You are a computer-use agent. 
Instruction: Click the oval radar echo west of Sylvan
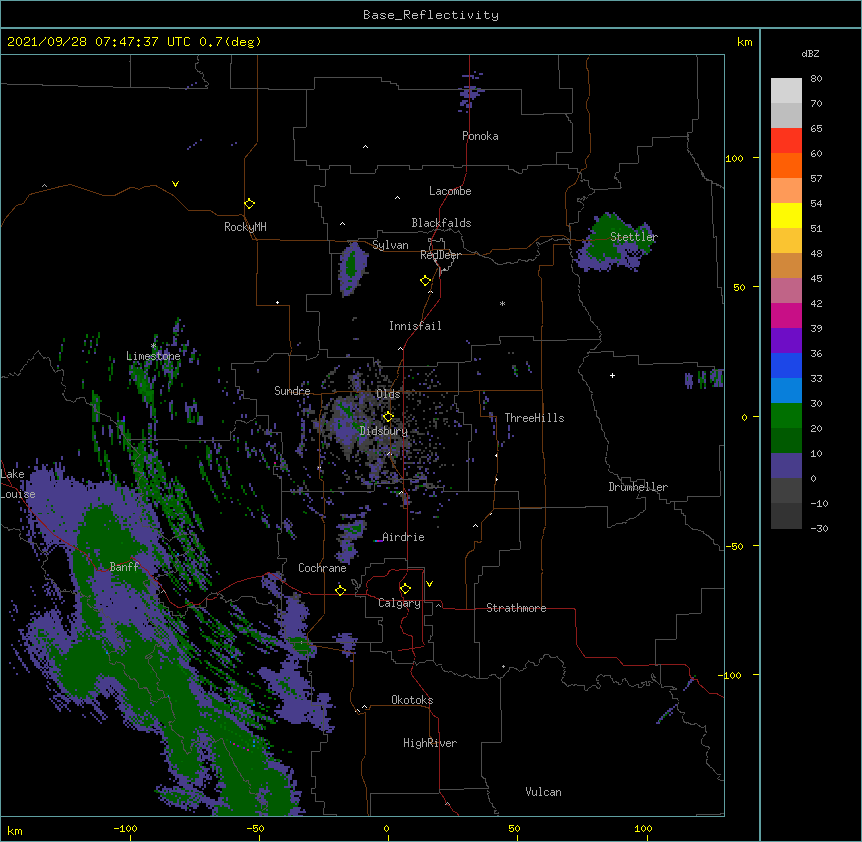[353, 268]
